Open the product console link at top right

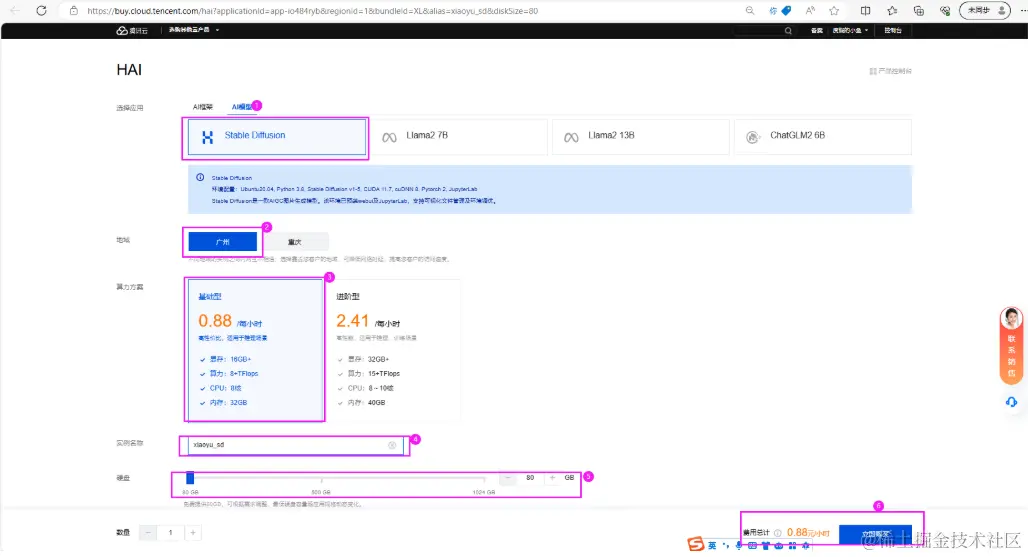890,71
